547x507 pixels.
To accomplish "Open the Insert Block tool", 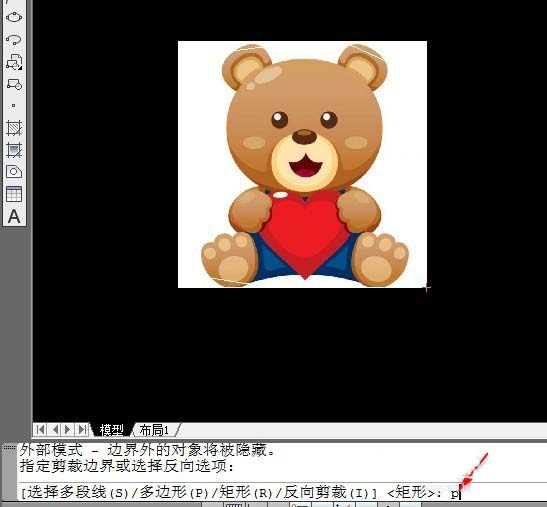I will click(x=14, y=62).
